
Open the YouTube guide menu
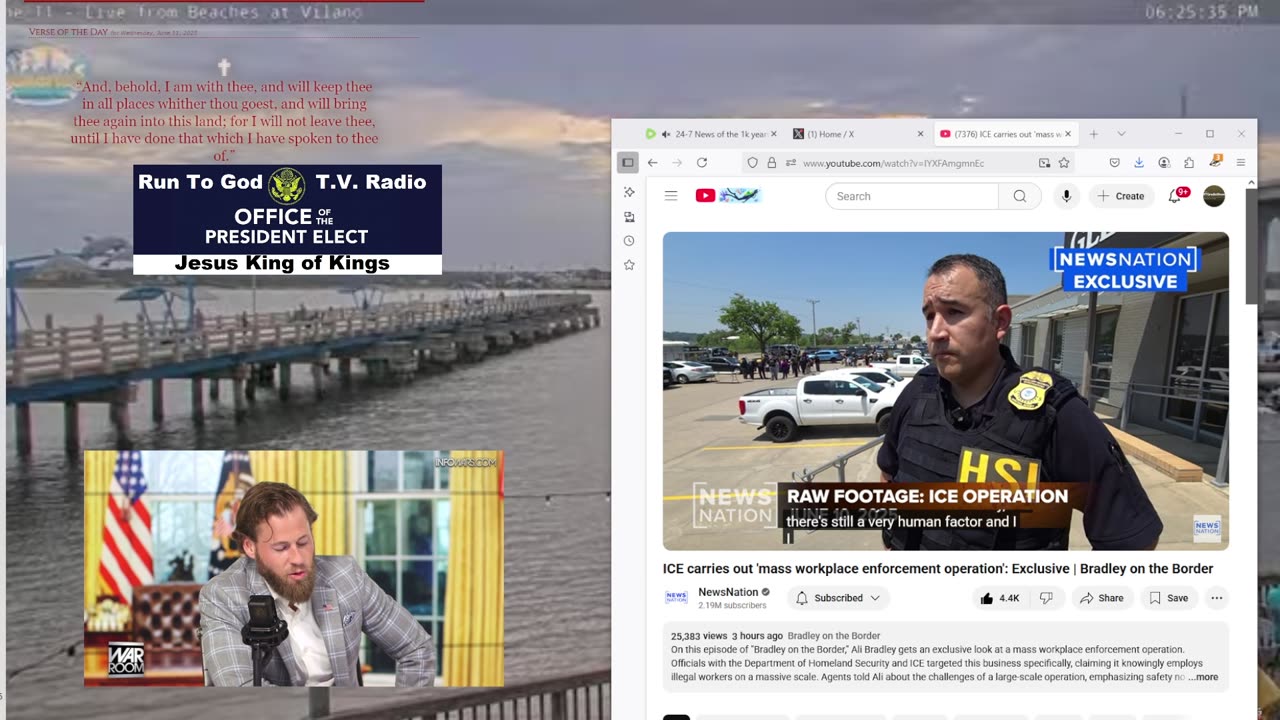[671, 196]
